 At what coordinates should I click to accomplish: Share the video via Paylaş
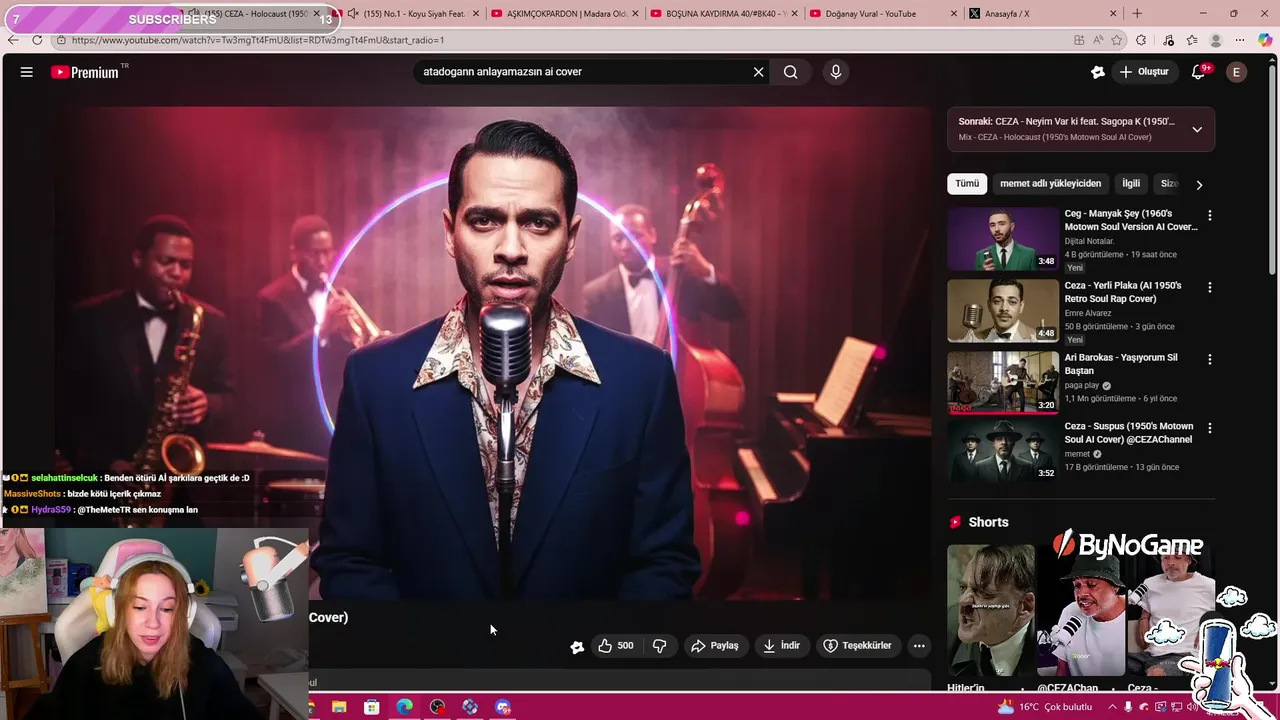pos(715,646)
